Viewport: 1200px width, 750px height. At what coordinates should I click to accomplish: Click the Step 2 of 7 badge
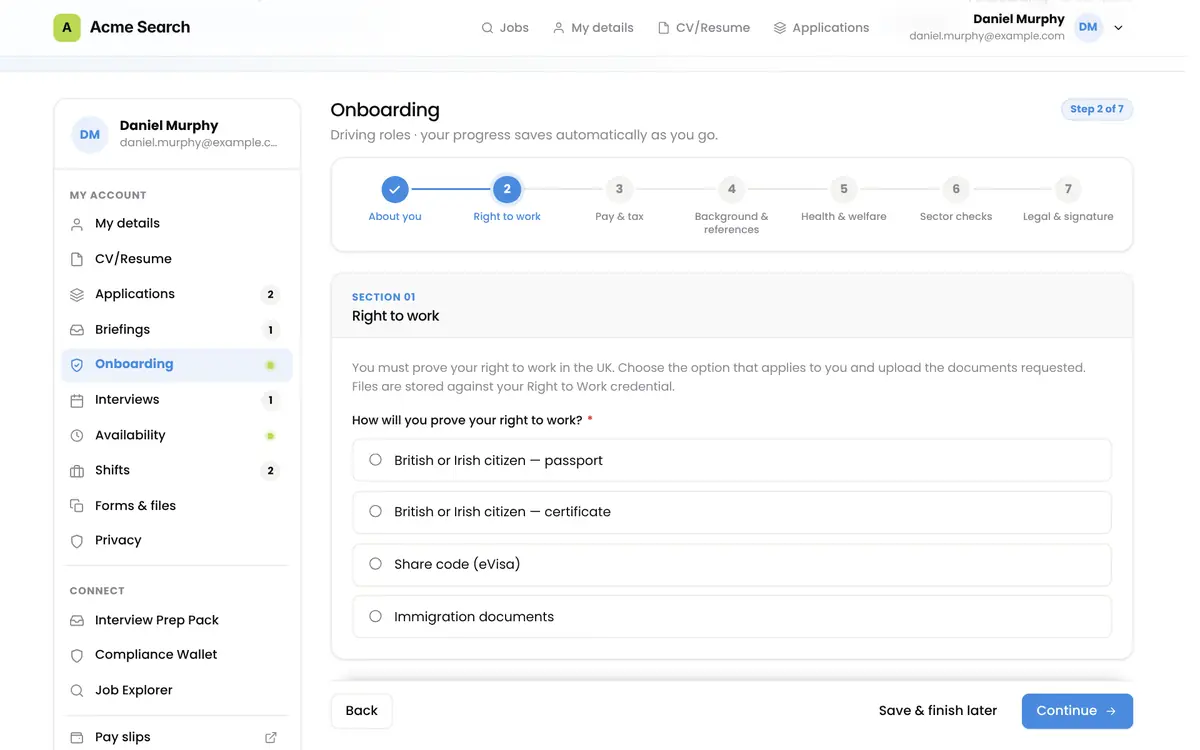pos(1097,109)
